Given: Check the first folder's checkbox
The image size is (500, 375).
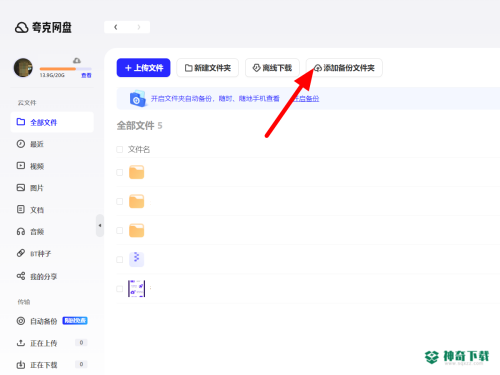Looking at the screenshot, I should tap(119, 172).
